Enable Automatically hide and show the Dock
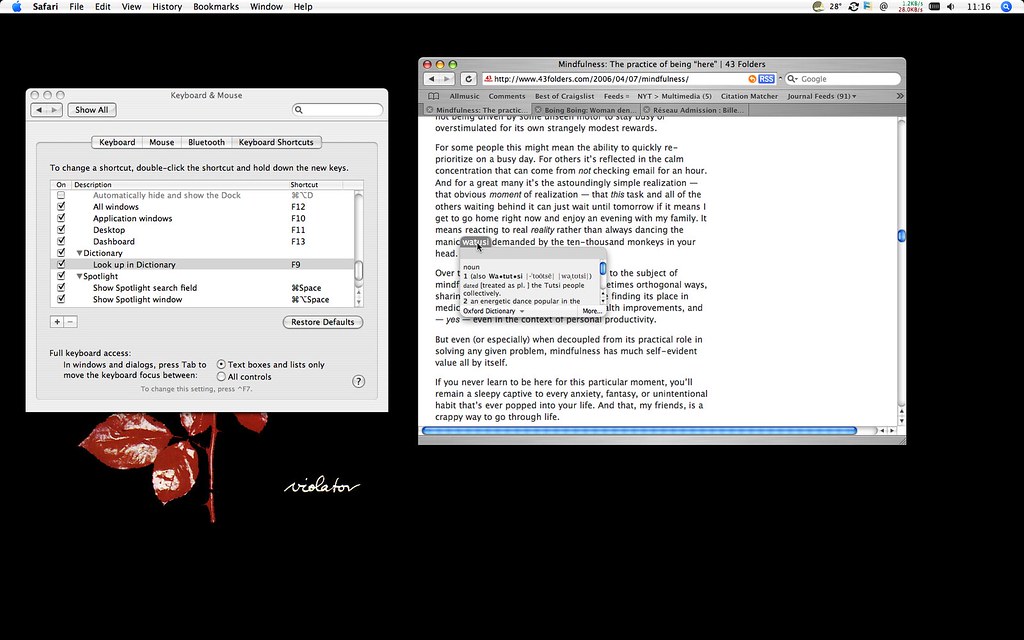 (x=61, y=195)
